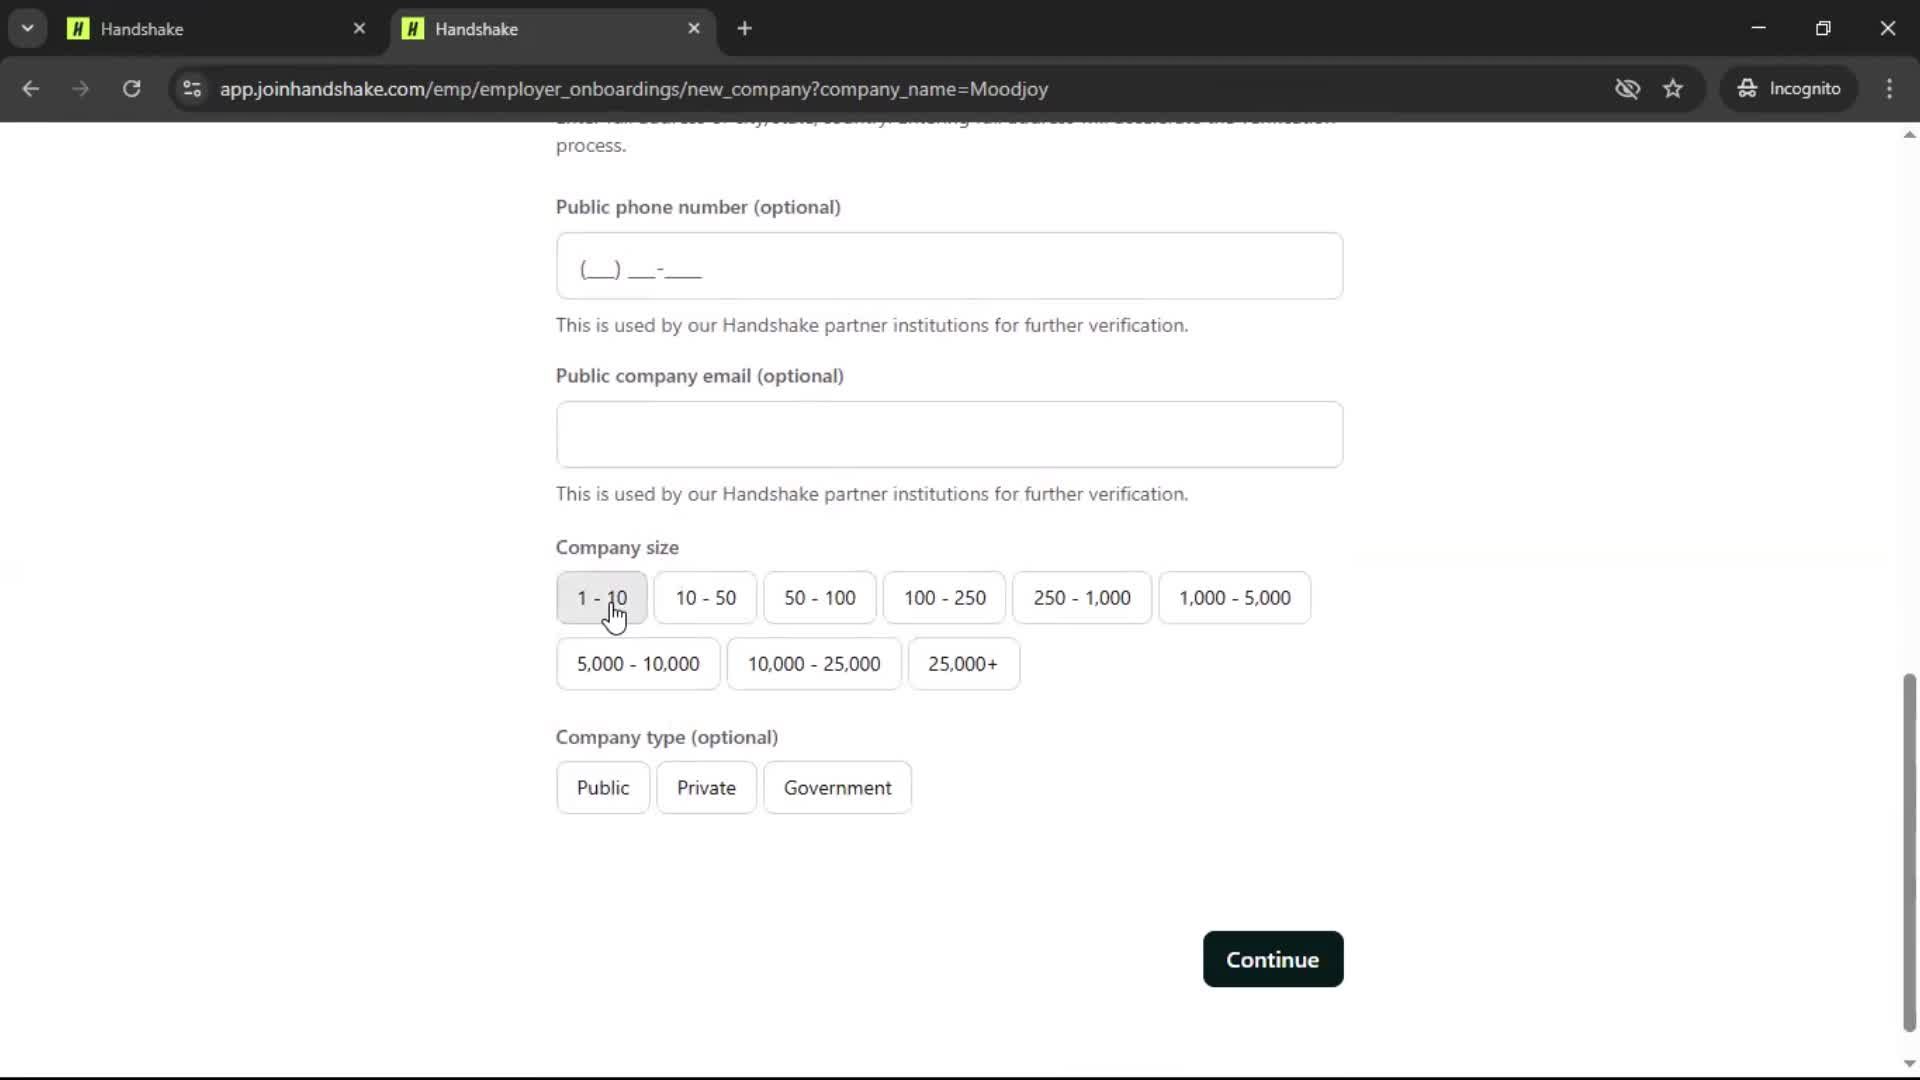Screen dimensions: 1920x1080
Task: Pick company size 250 - 1,000
Action: (1082, 598)
